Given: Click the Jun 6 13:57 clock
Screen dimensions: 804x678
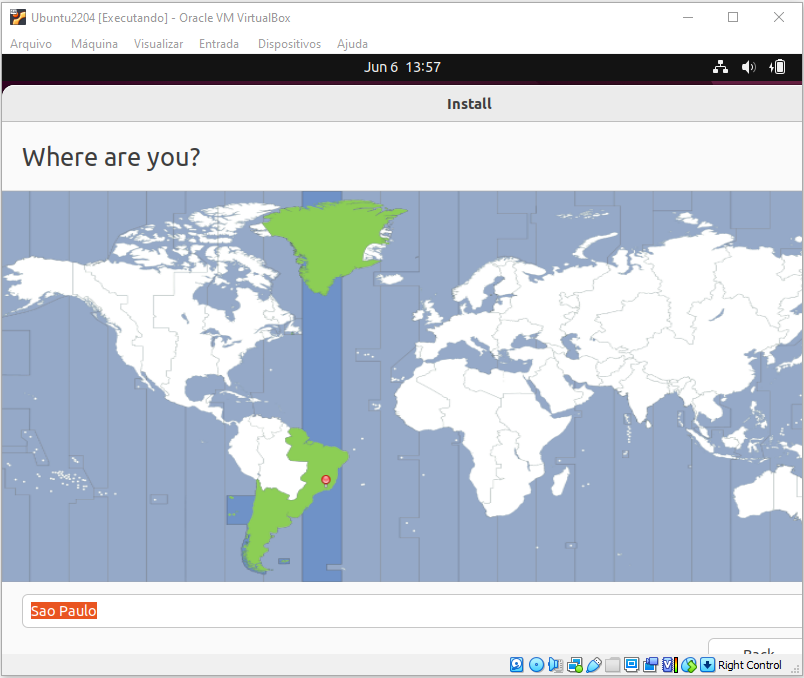Looking at the screenshot, I should tap(402, 67).
